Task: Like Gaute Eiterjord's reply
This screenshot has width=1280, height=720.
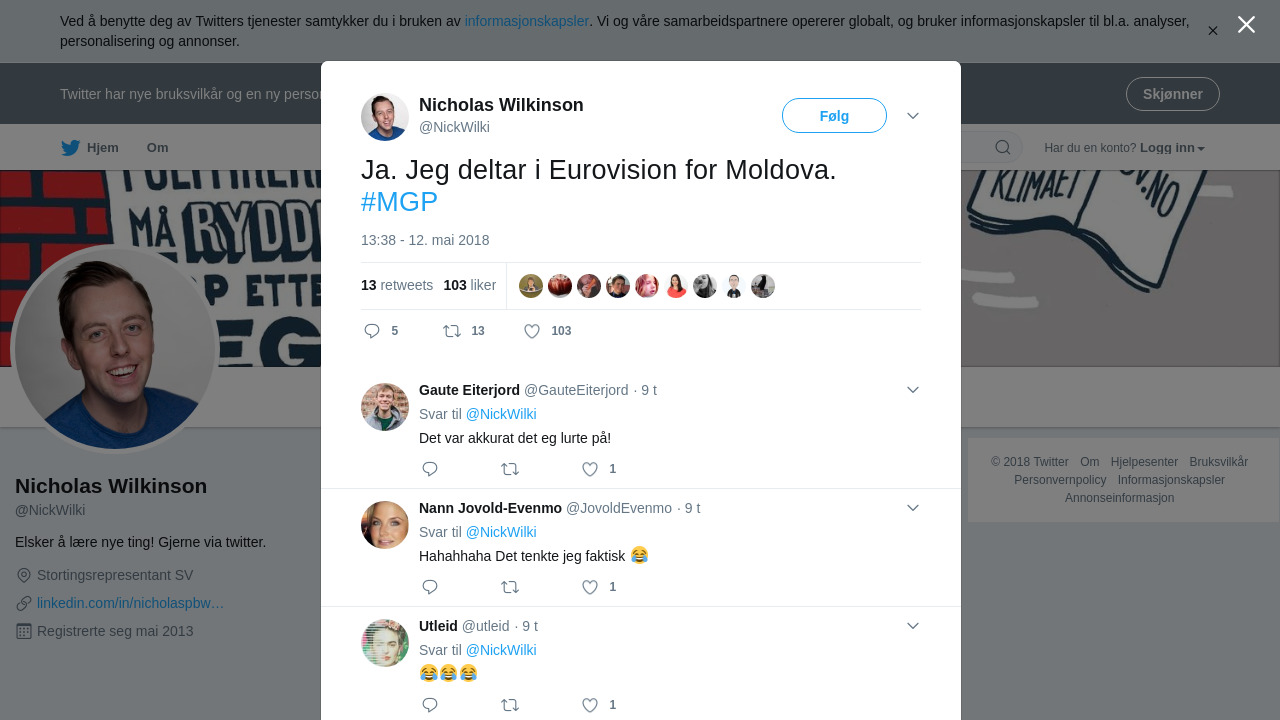Action: pyautogui.click(x=590, y=469)
